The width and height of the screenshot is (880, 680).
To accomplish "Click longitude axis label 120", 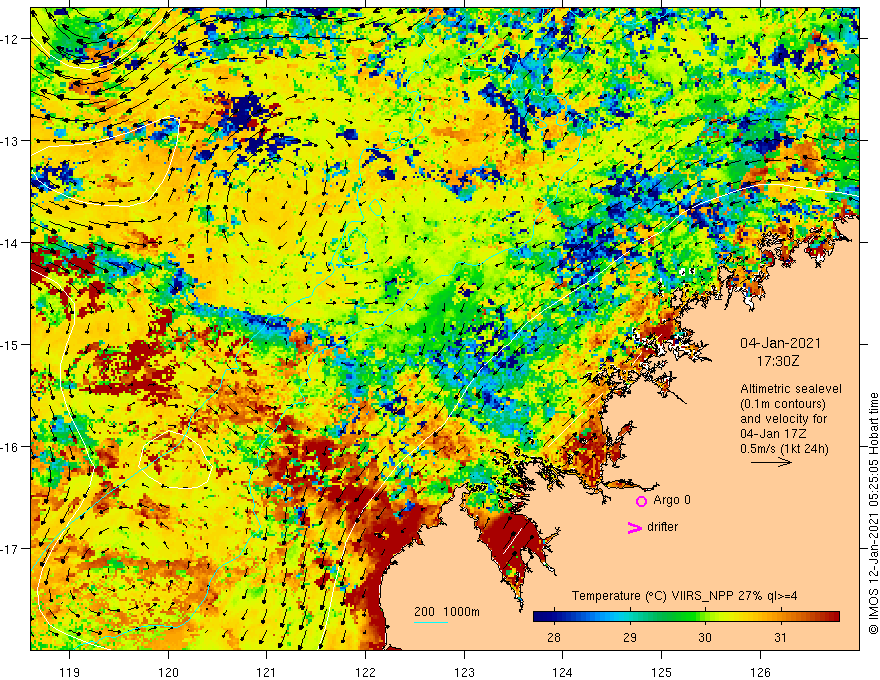I will click(168, 672).
